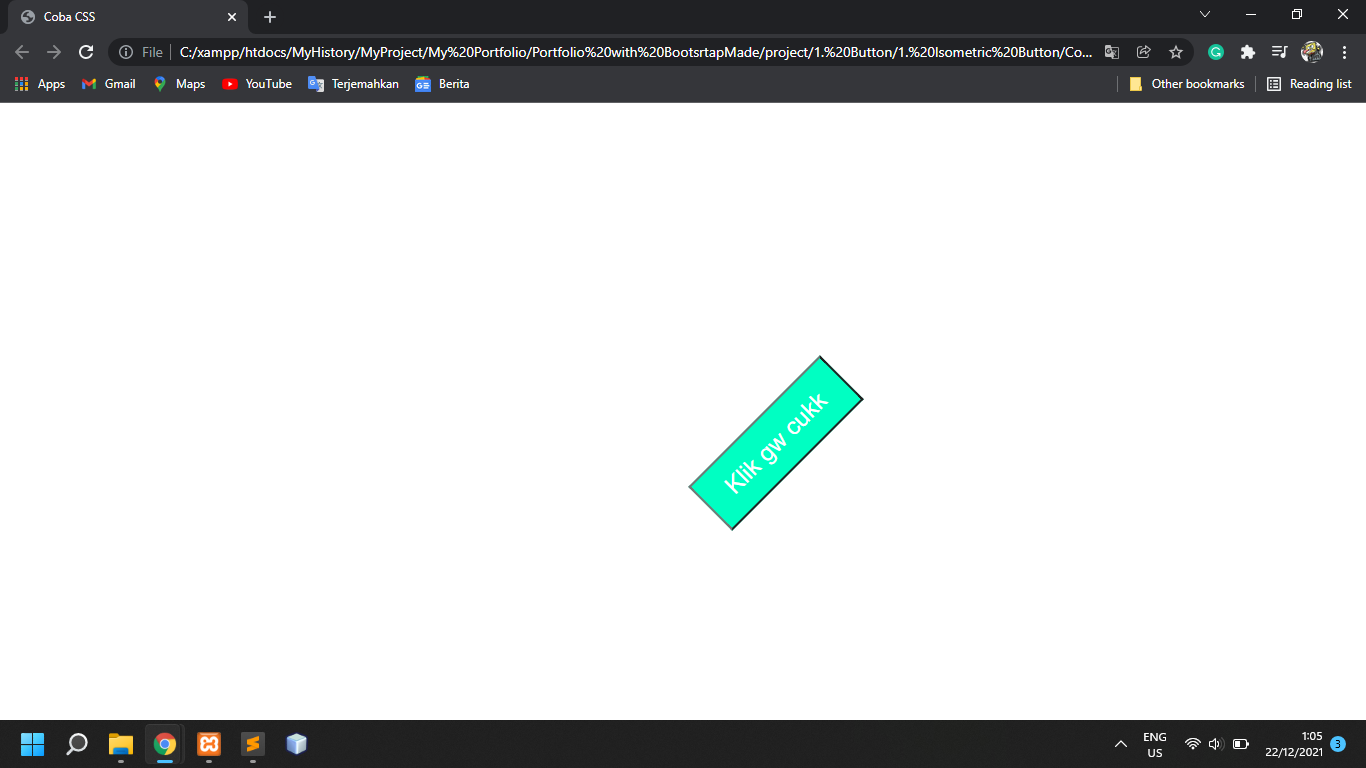Click the Grammarly extension icon
This screenshot has height=768, width=1366.
(x=1216, y=52)
